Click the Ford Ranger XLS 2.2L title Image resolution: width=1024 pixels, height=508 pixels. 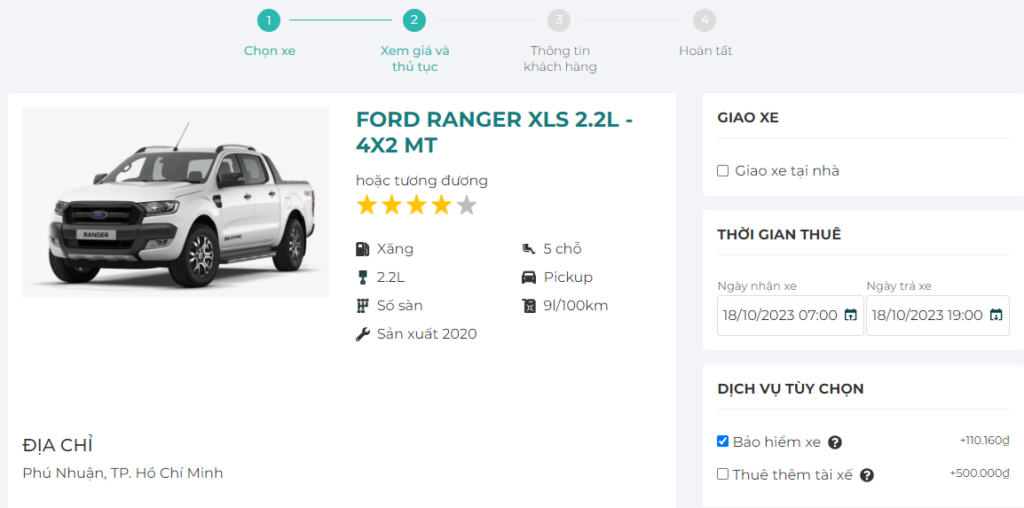point(494,132)
